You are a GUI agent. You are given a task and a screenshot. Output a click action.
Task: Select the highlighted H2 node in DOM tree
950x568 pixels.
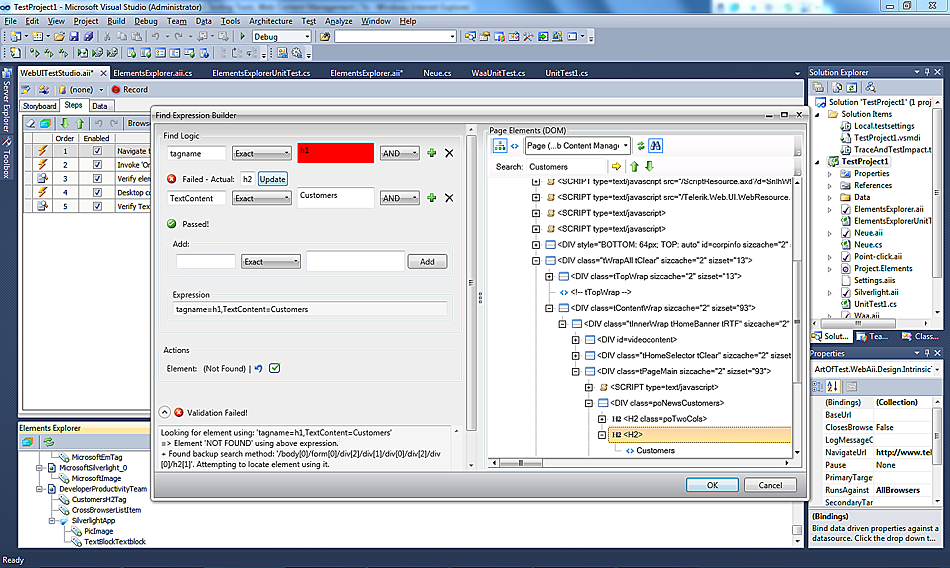pos(701,435)
